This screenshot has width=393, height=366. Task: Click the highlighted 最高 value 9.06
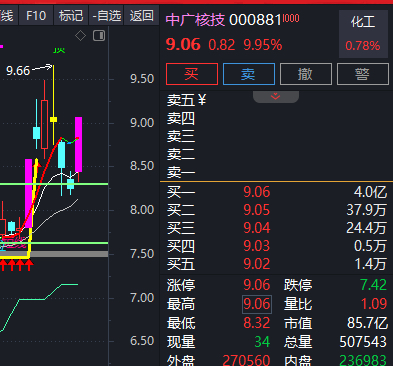pos(257,304)
